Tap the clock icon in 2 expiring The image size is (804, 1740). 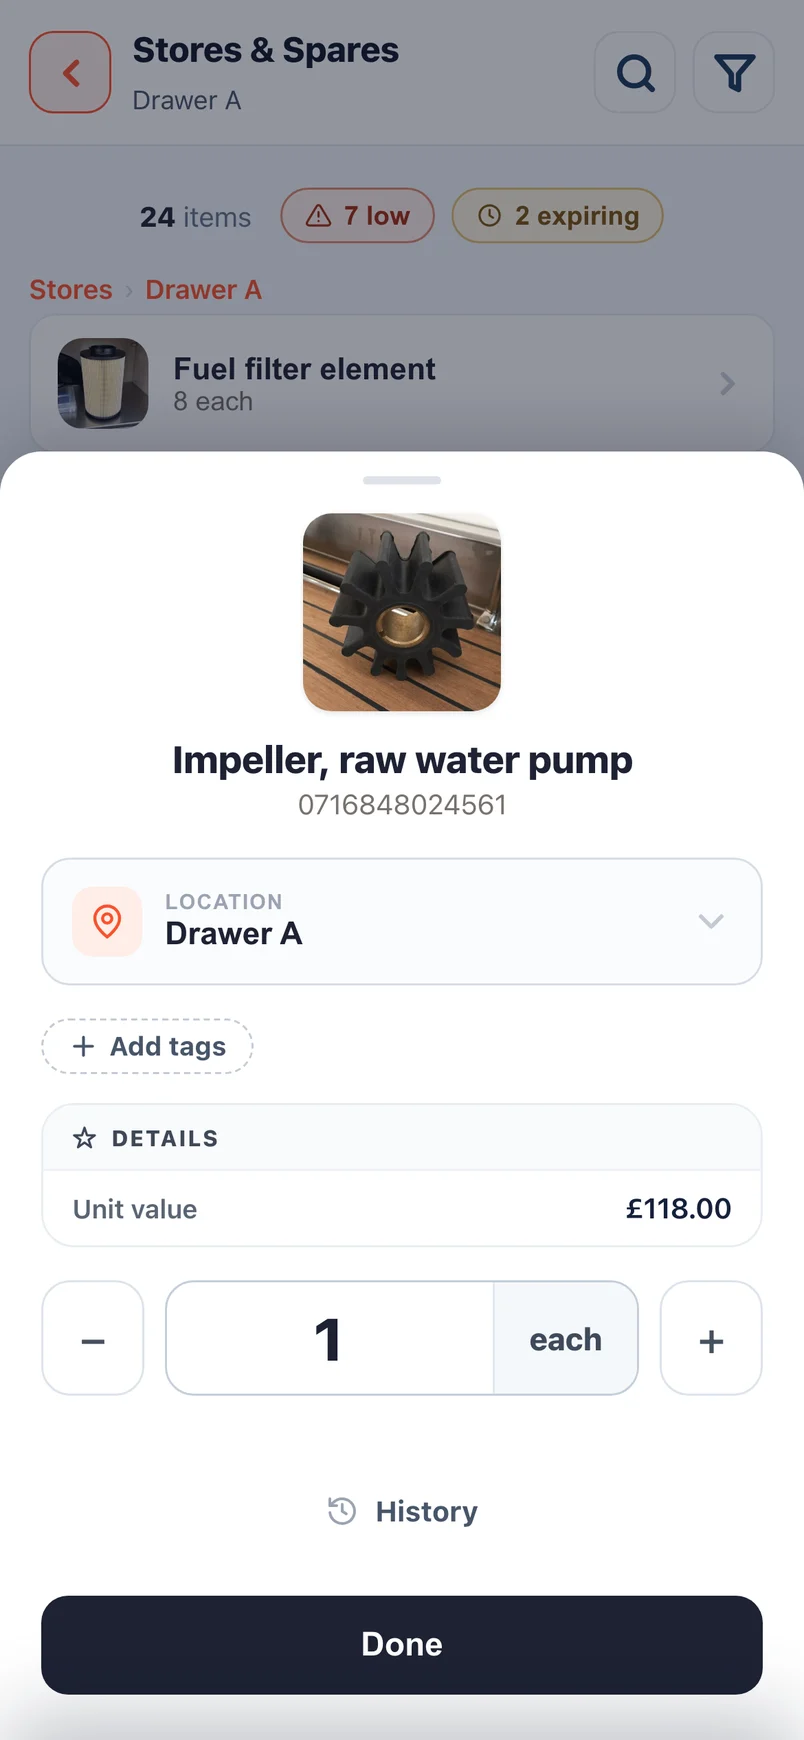tap(489, 215)
